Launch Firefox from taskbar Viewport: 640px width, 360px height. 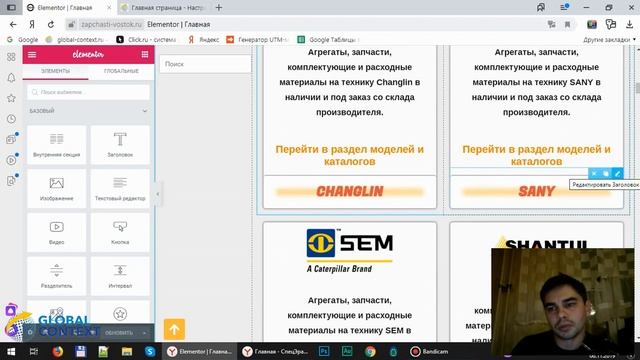tap(58, 351)
